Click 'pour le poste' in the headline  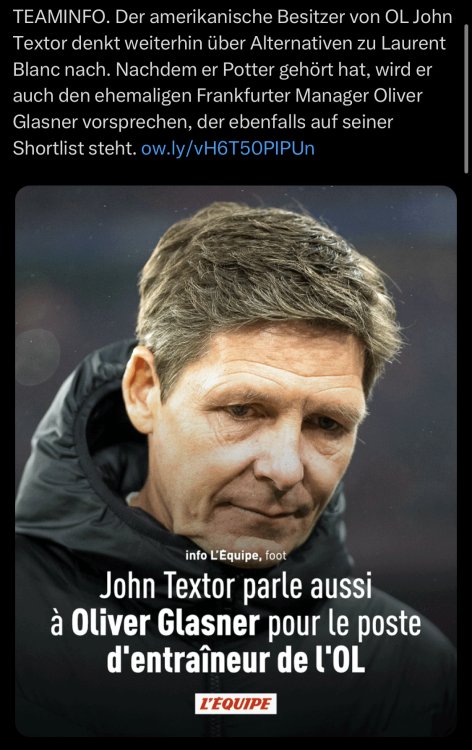[x=344, y=624]
